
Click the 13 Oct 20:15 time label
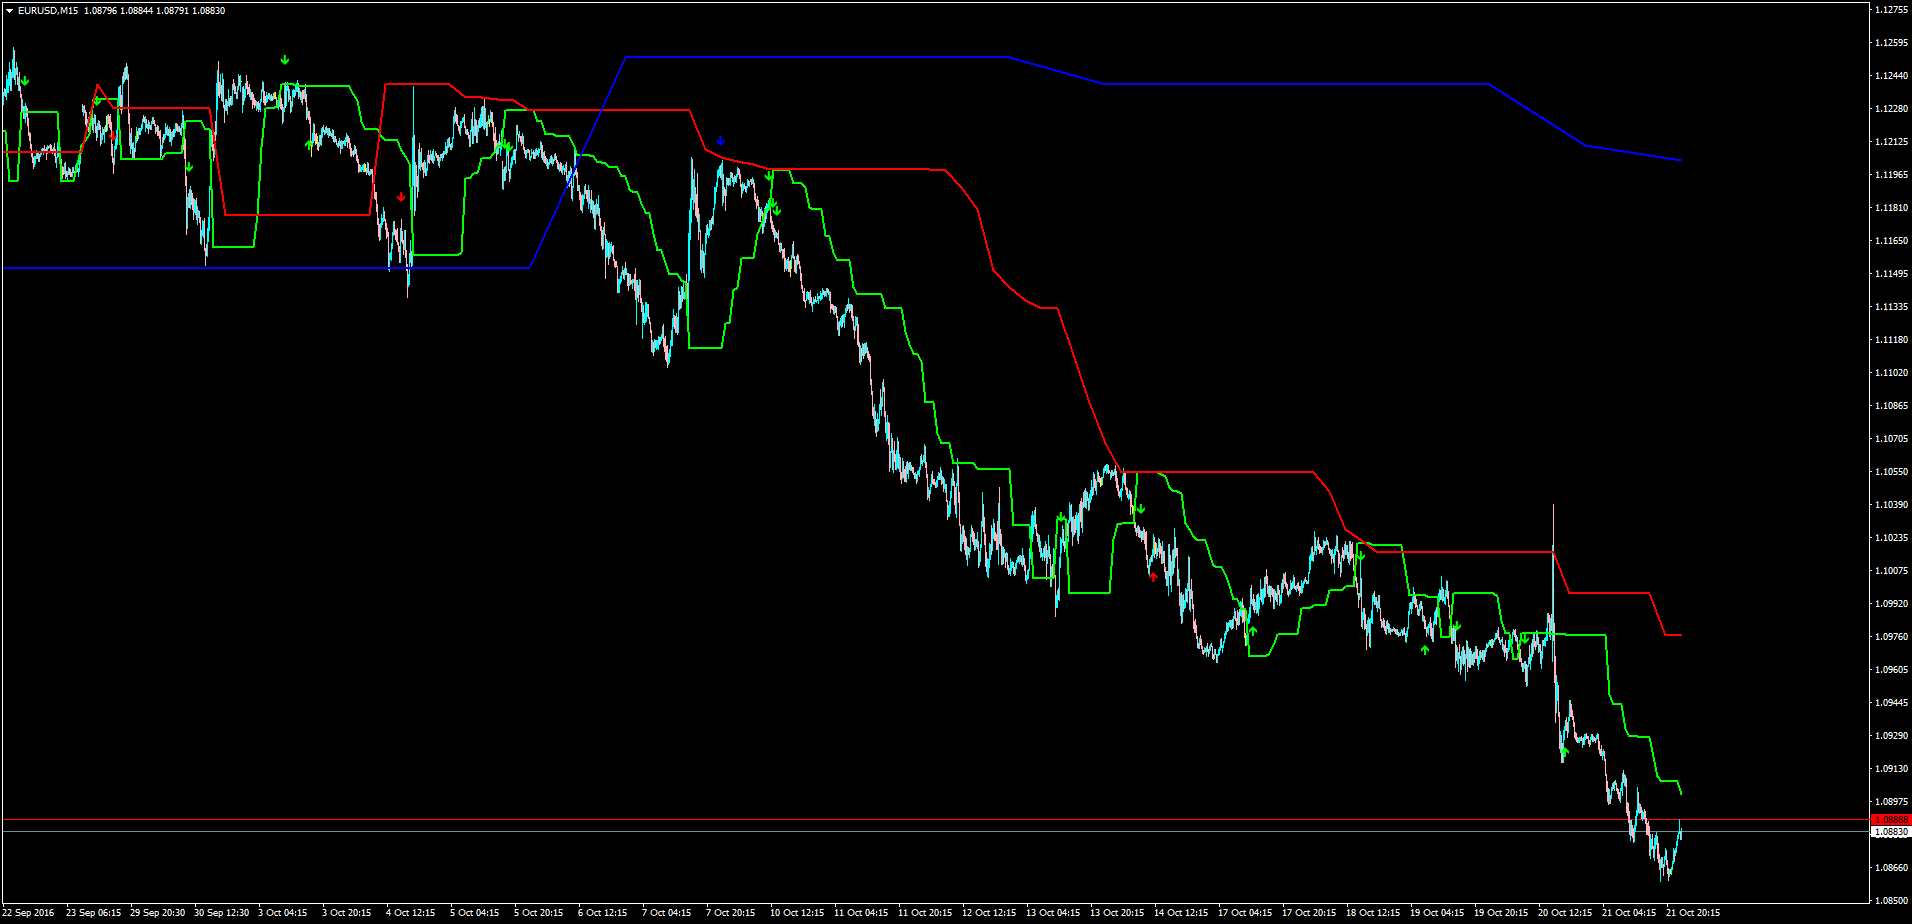[1117, 913]
